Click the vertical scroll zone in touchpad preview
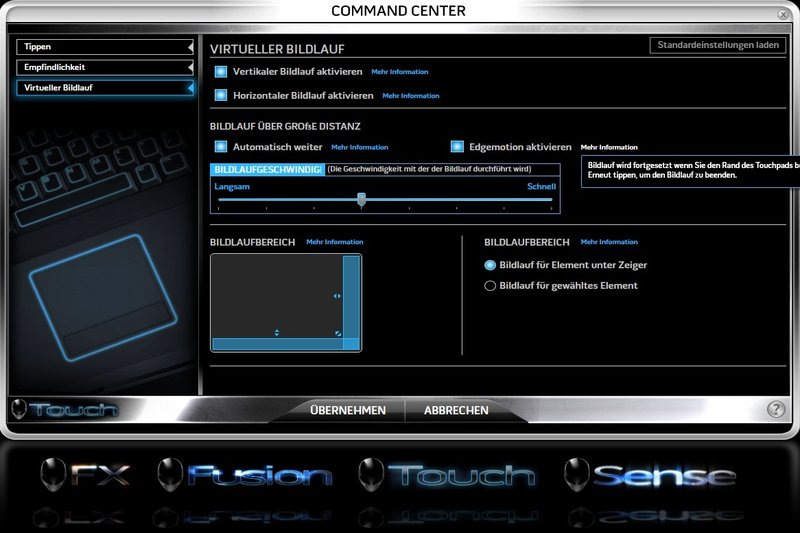This screenshot has width=800, height=533. coord(351,297)
